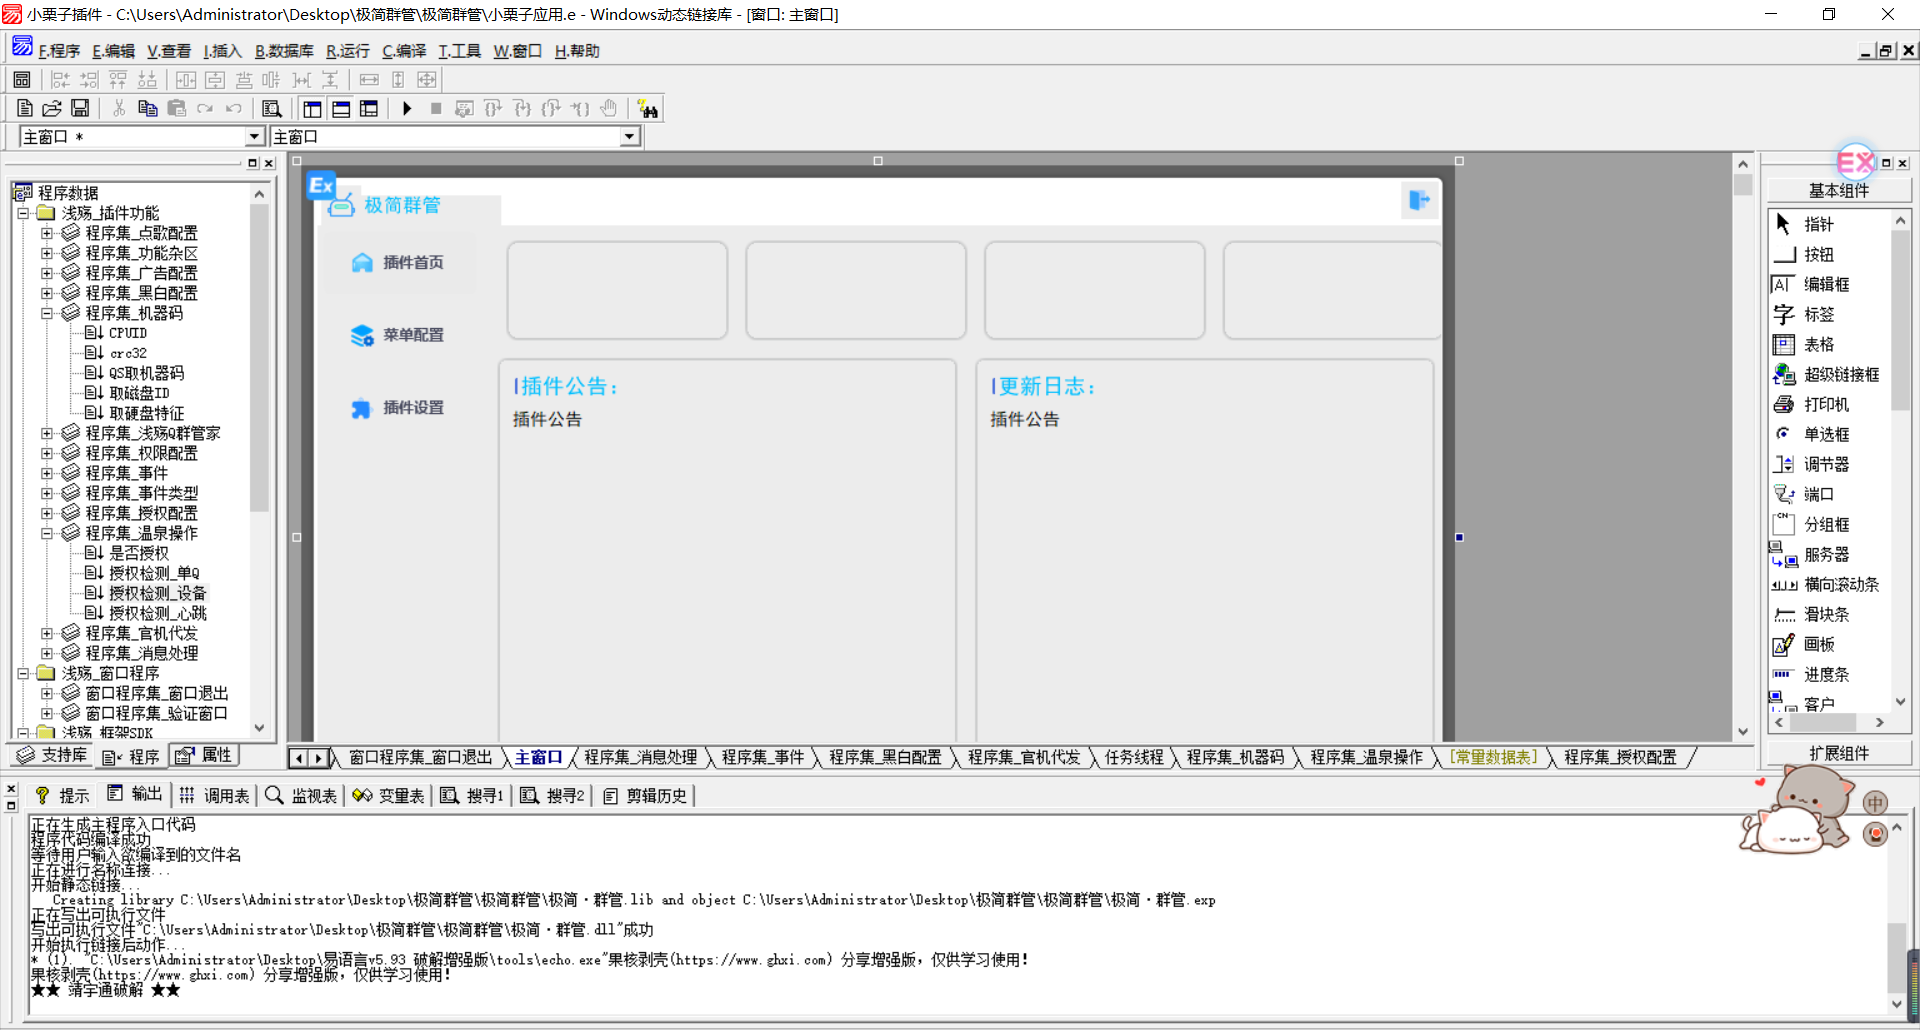1920x1030 pixels.
Task: Switch to the 程序集_消息处理 editor tab
Action: 640,758
